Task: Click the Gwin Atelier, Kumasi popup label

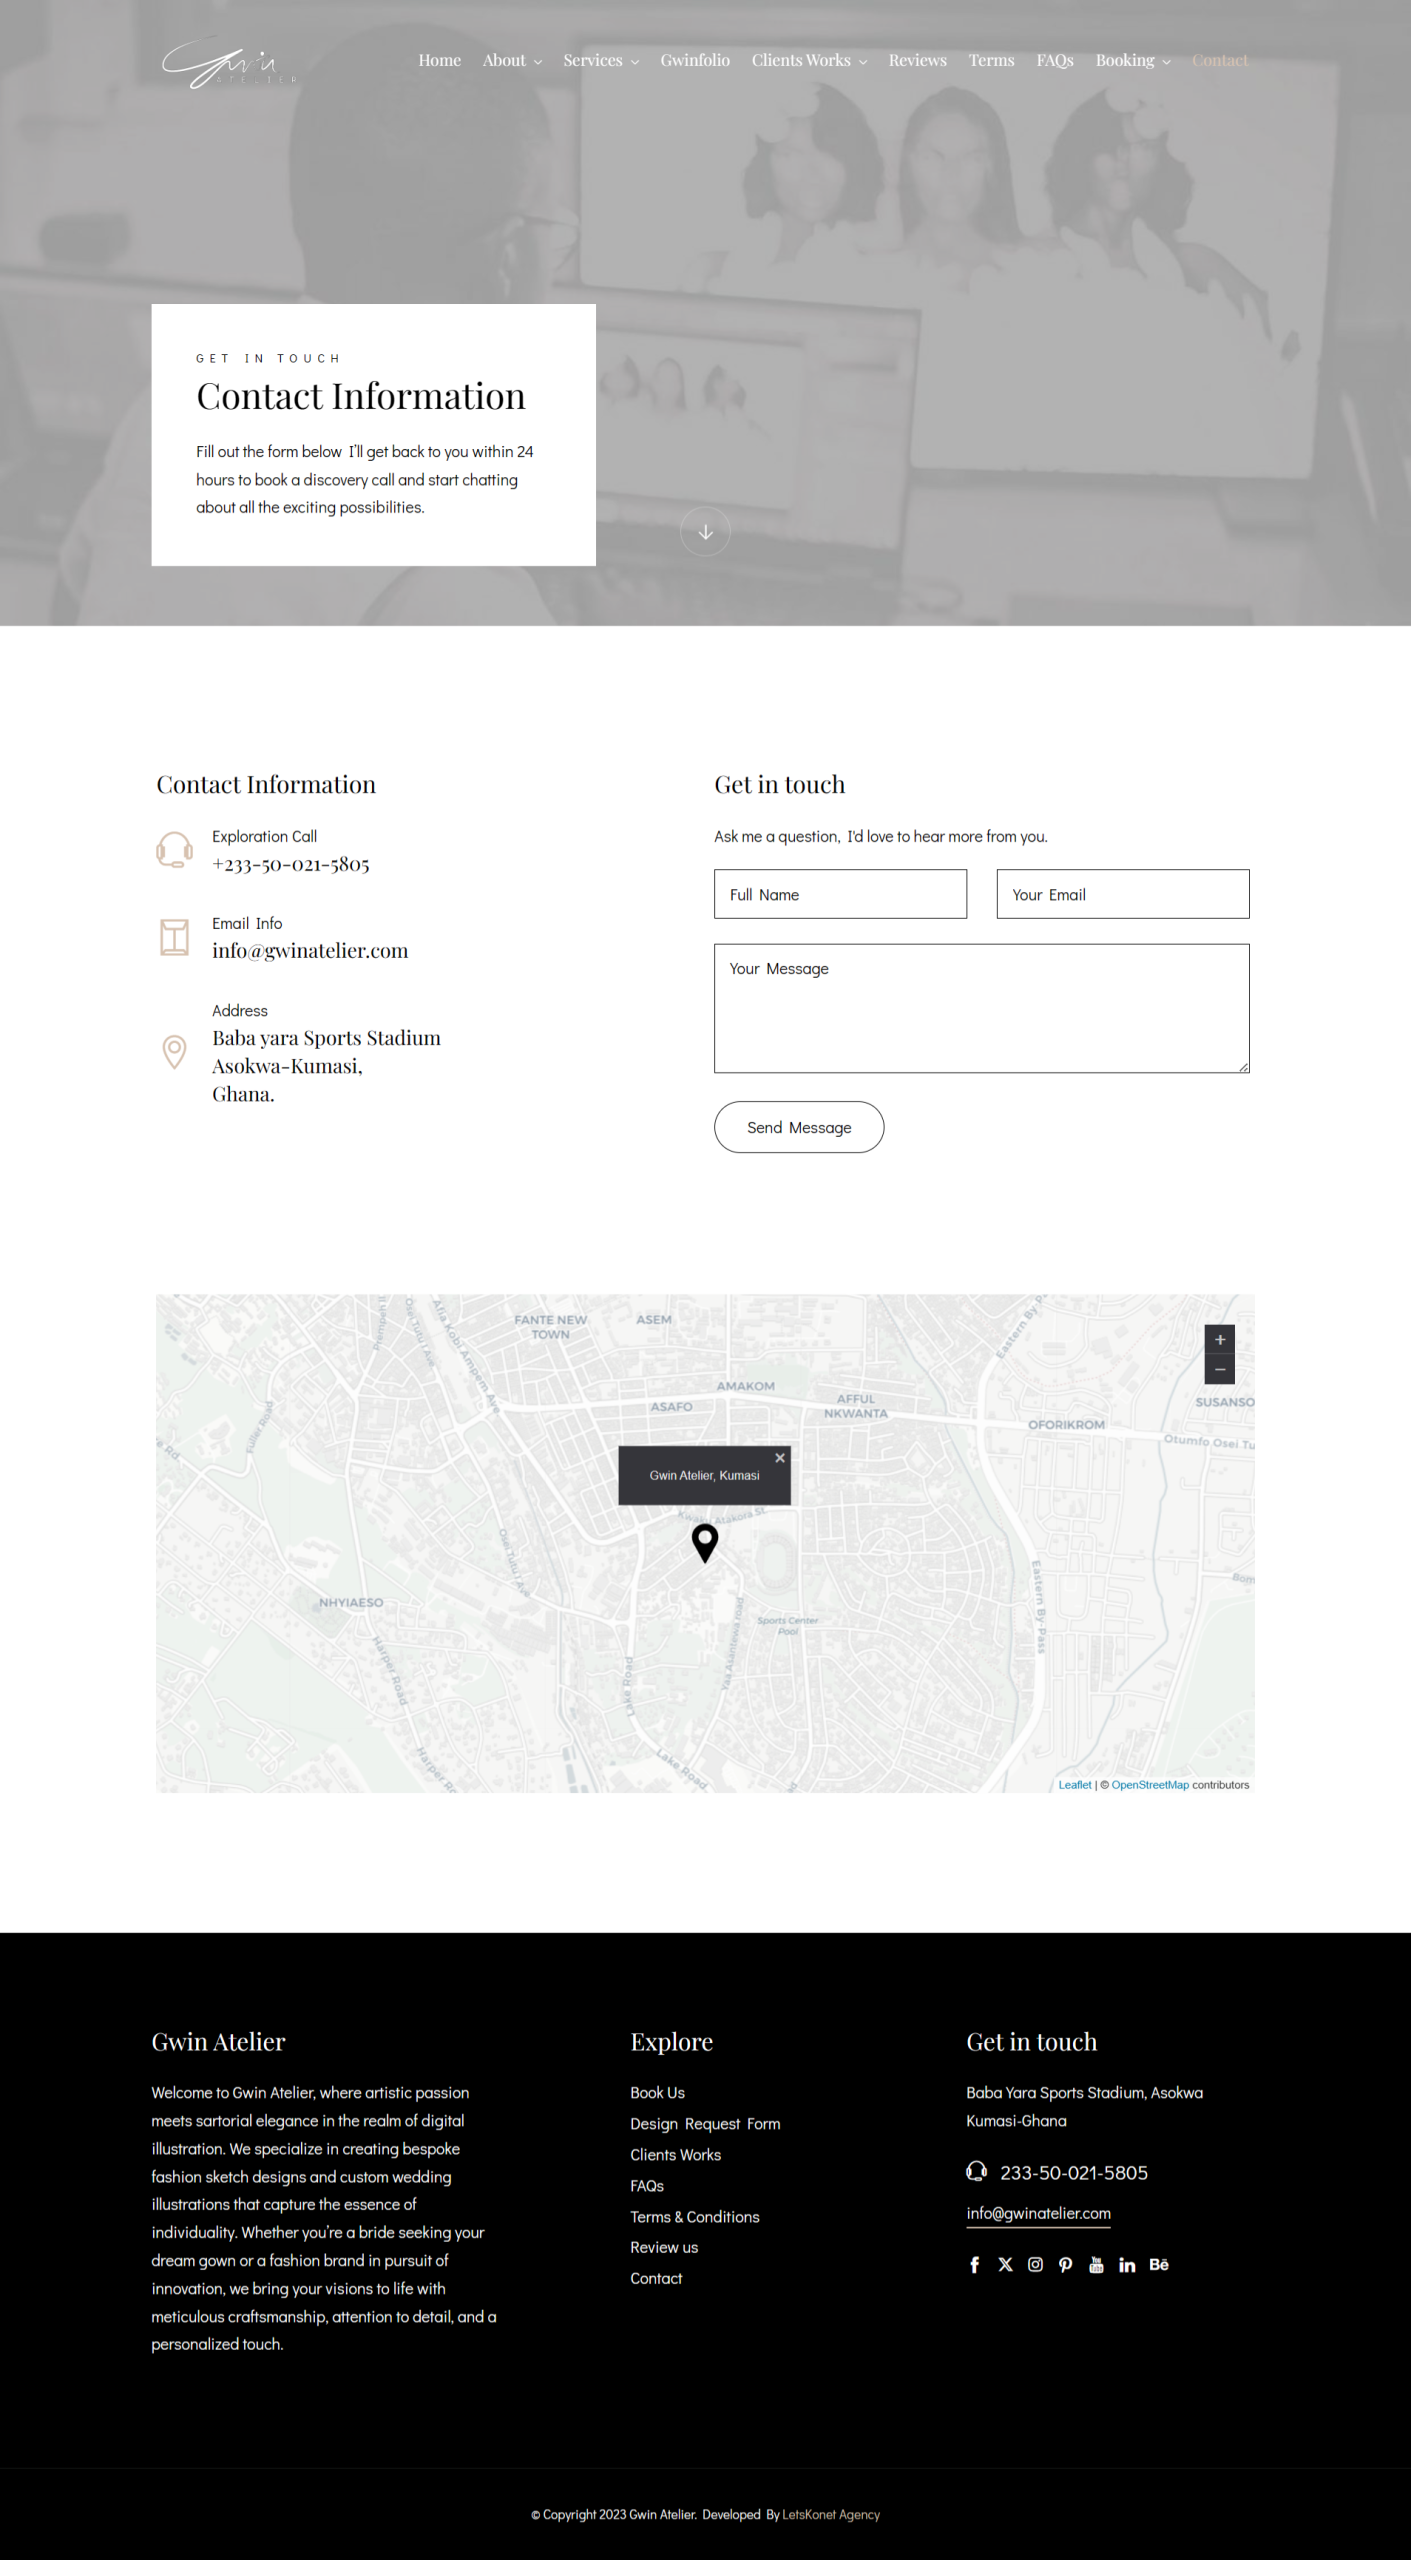Action: coord(704,1476)
